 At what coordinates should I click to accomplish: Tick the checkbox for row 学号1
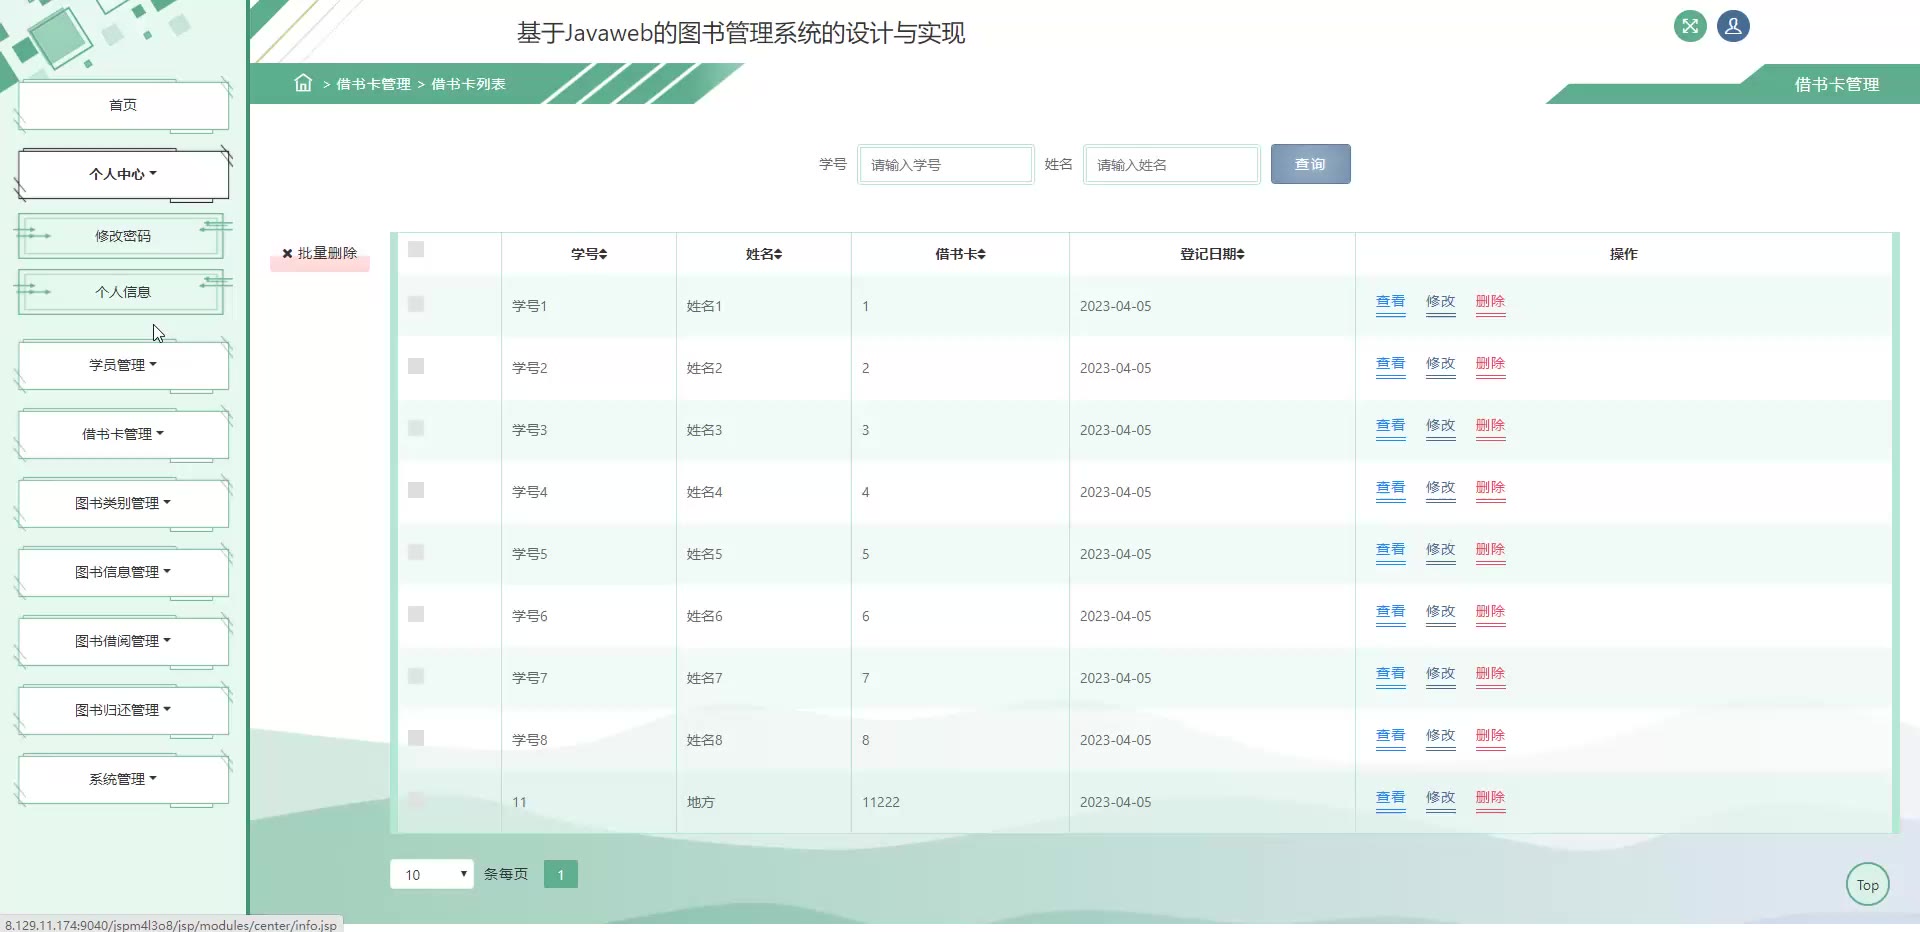point(416,304)
